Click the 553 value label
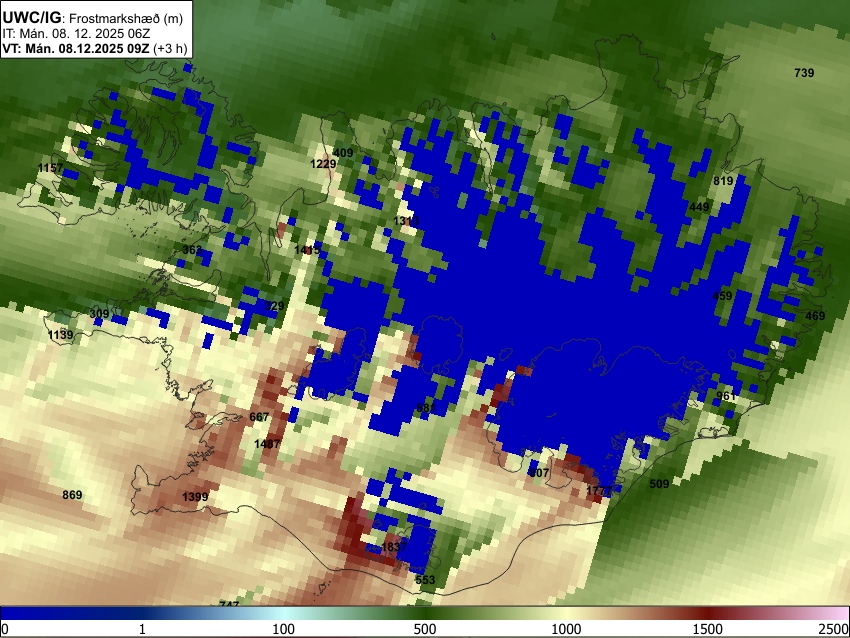The height and width of the screenshot is (638, 850). click(x=425, y=580)
